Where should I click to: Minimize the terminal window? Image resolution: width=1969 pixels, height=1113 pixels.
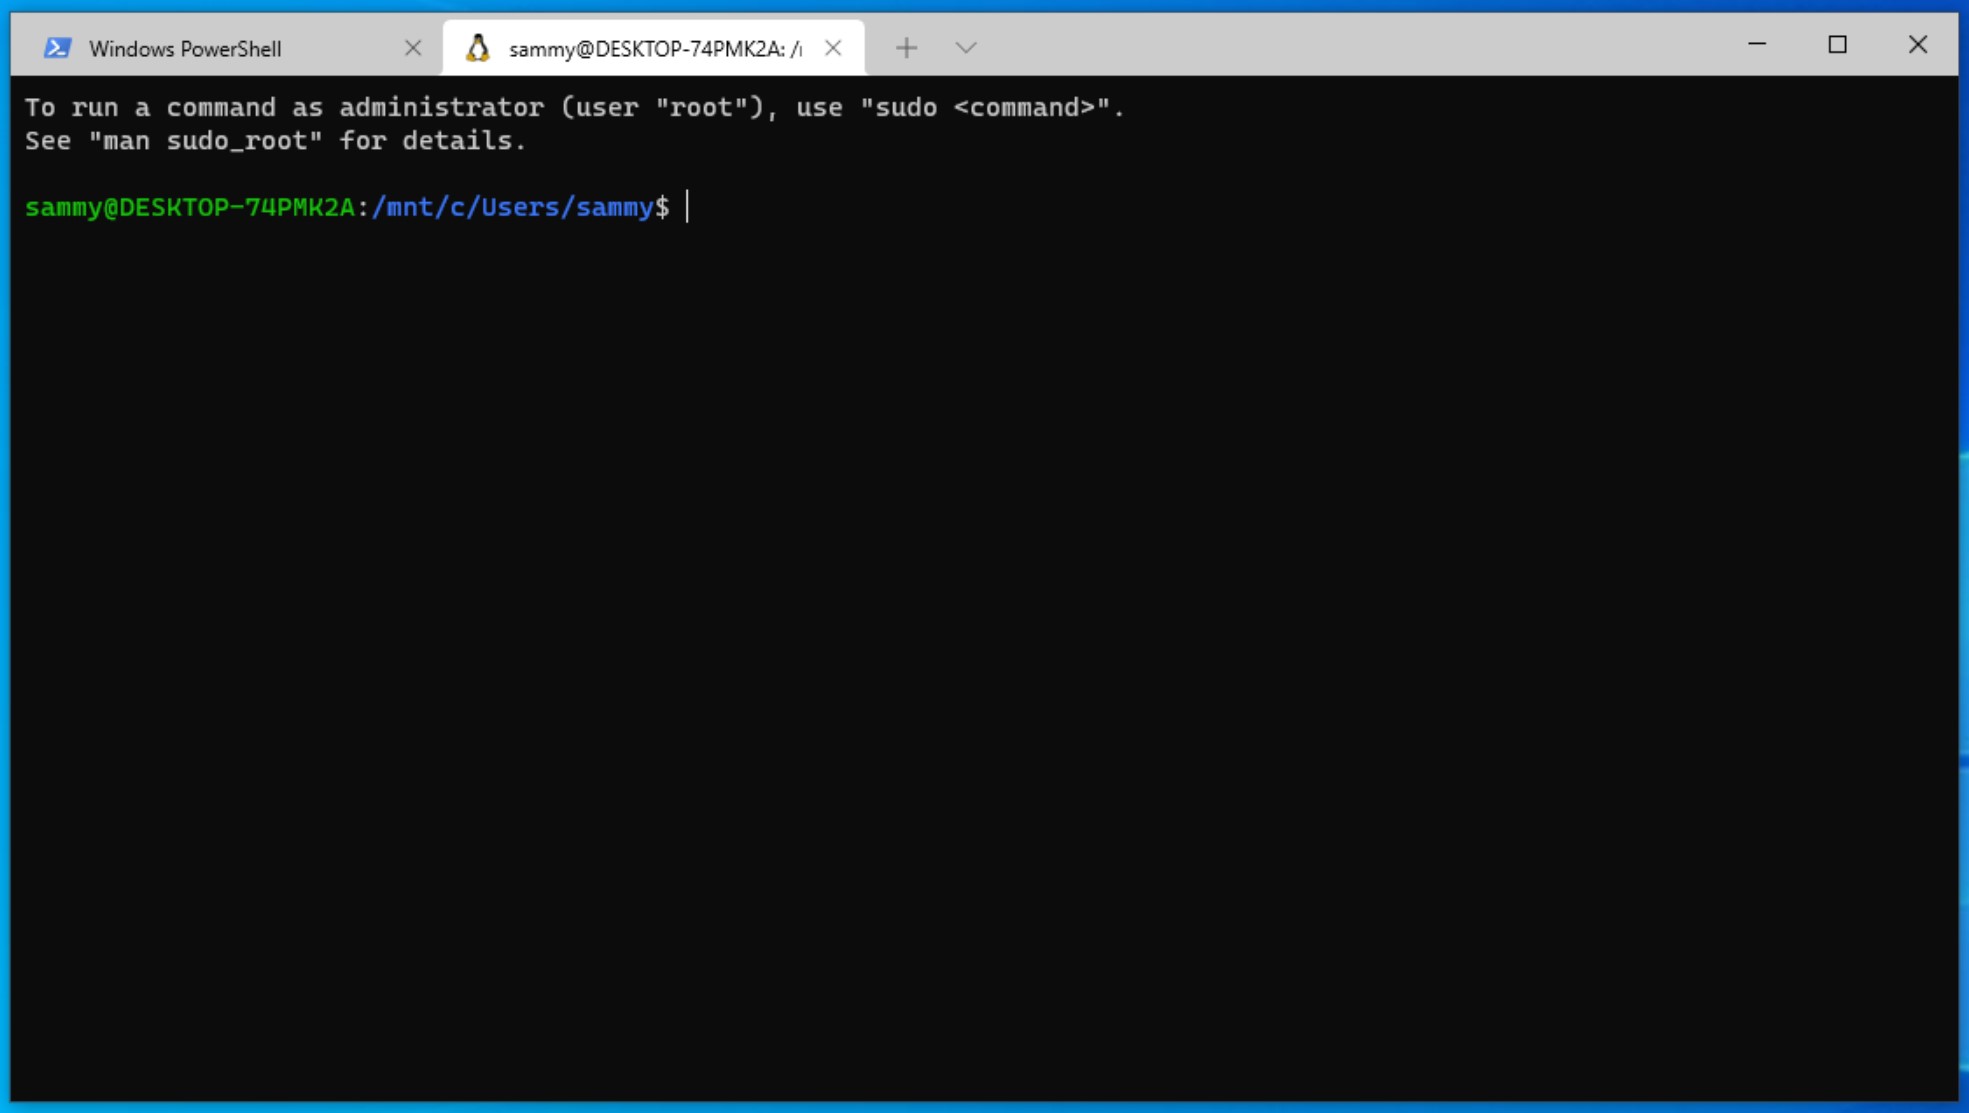click(1757, 45)
